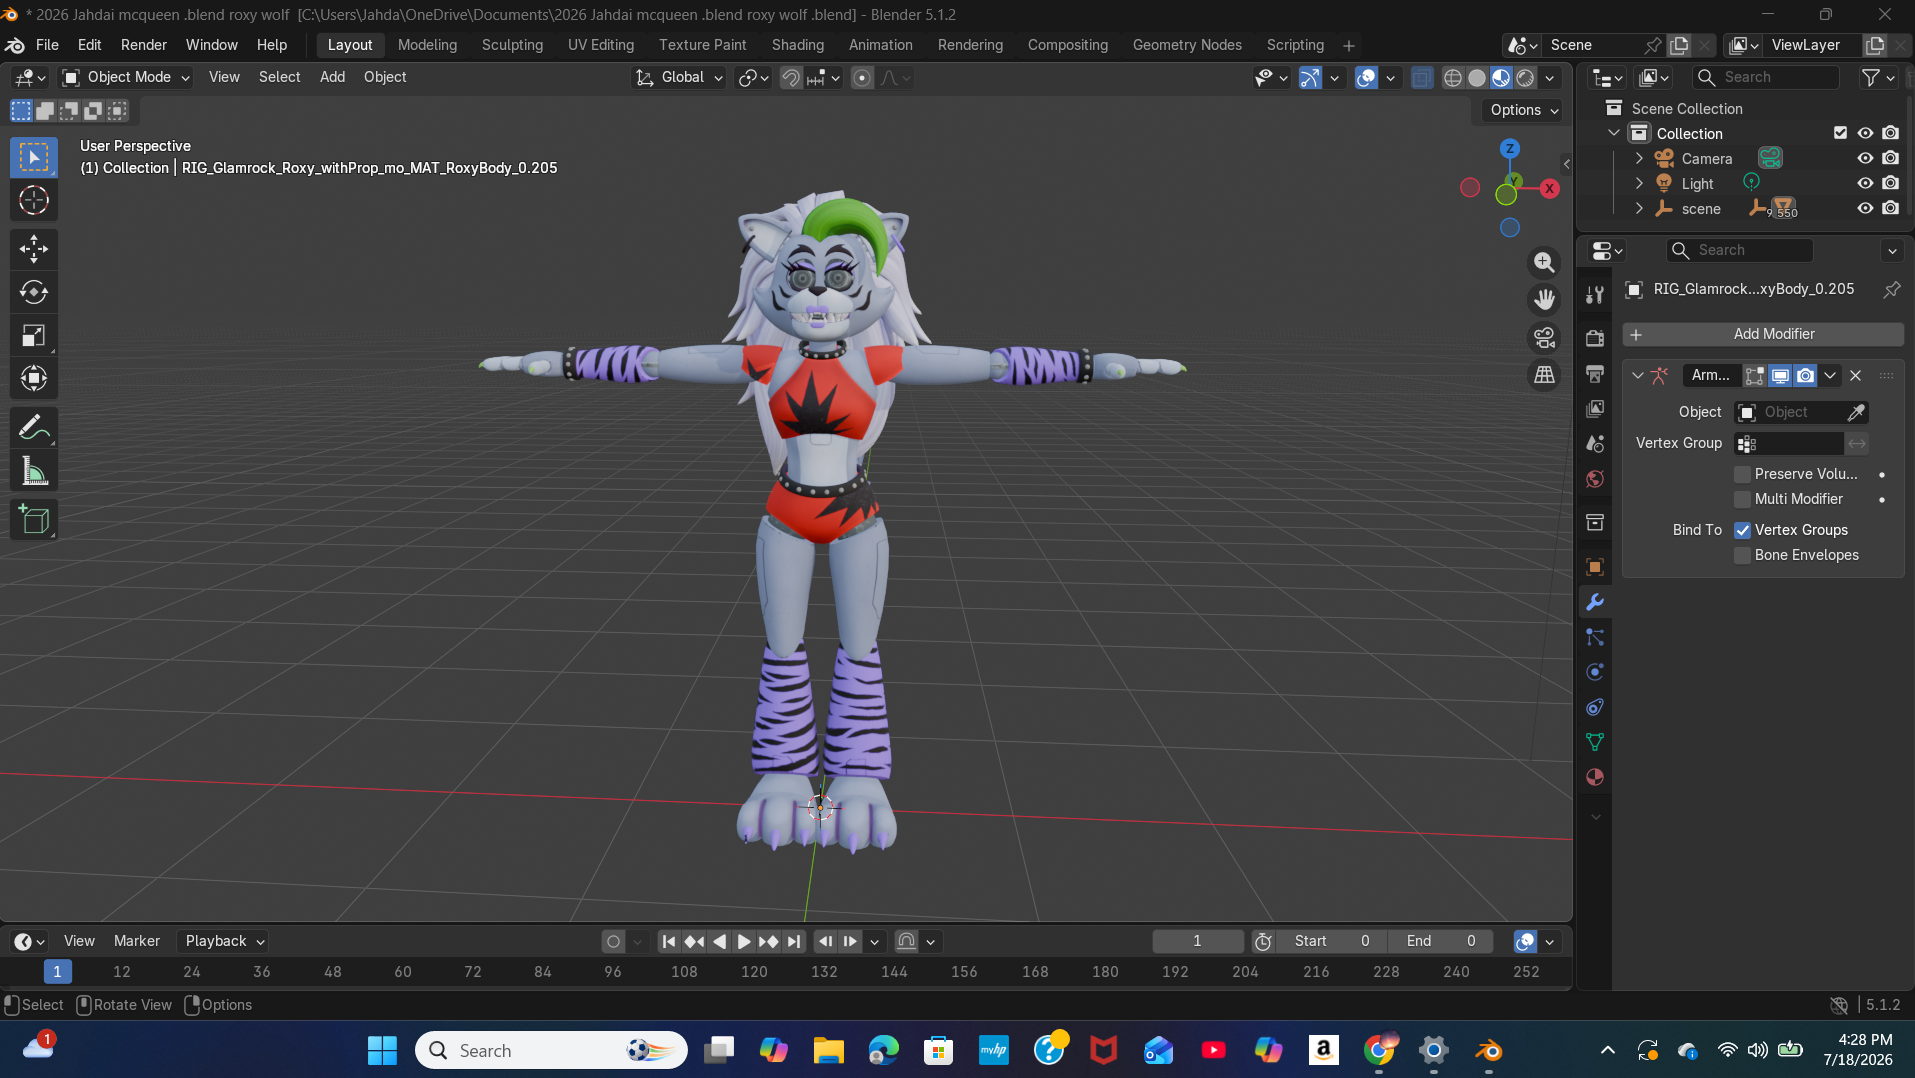Expand the scene item in outliner
This screenshot has width=1915, height=1078.
pyautogui.click(x=1639, y=208)
